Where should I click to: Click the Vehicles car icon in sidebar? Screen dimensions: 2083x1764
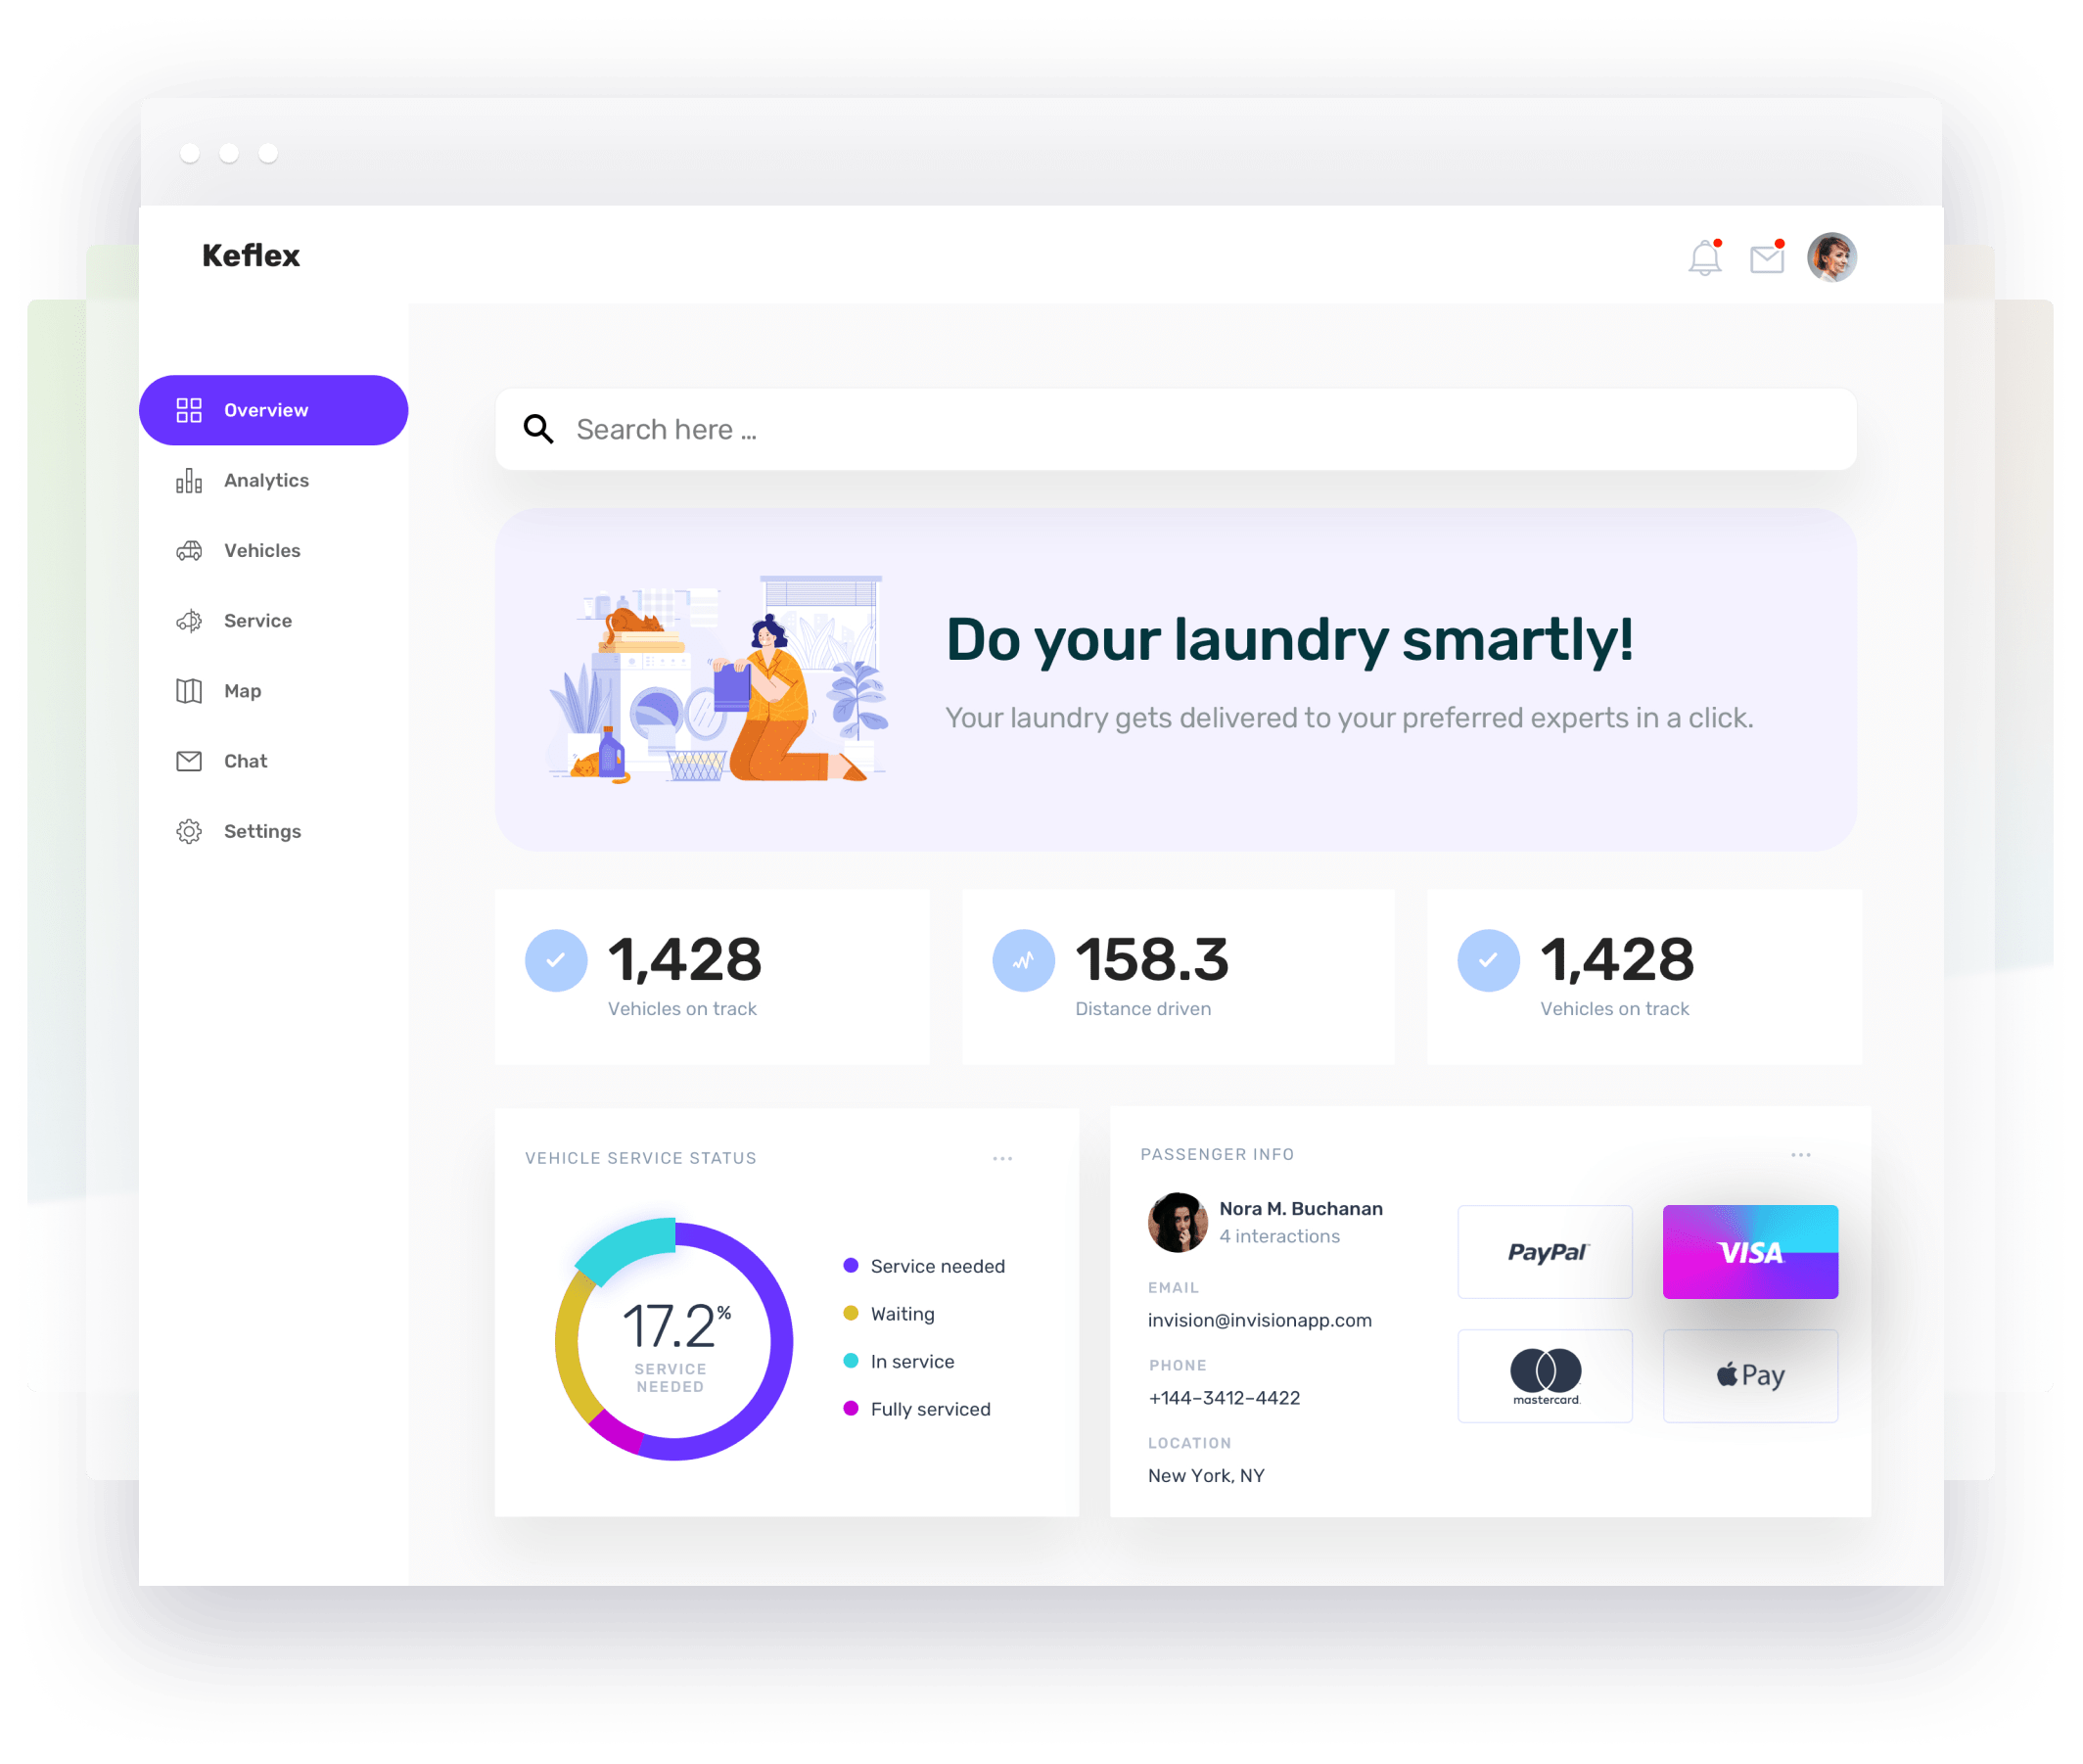pos(189,551)
